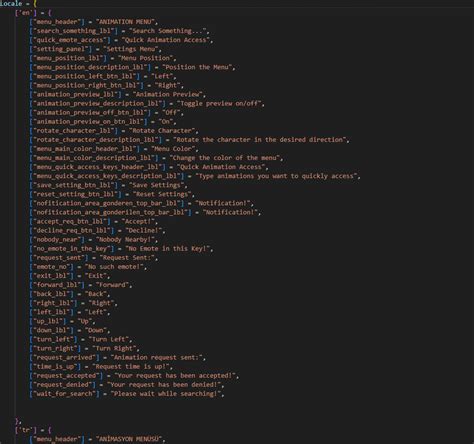This screenshot has width=474, height=444.
Task: Select the "exit_lbl" key
Action: 53,276
